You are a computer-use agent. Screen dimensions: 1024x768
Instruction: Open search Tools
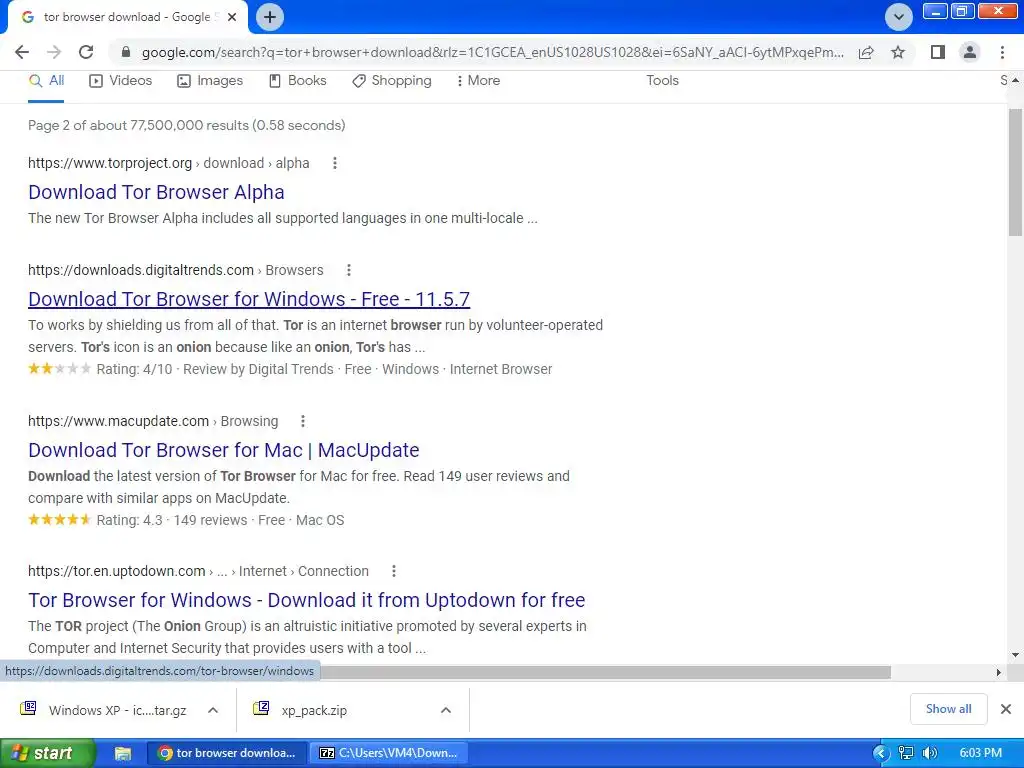[662, 81]
